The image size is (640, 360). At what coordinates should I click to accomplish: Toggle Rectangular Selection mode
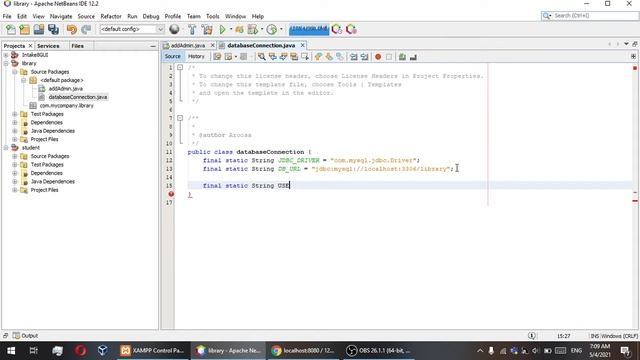304,57
